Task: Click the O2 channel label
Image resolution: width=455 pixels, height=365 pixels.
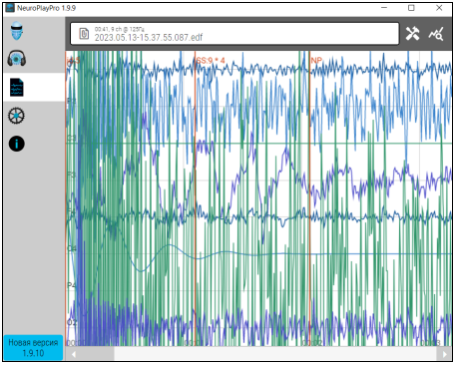Action: 72,322
